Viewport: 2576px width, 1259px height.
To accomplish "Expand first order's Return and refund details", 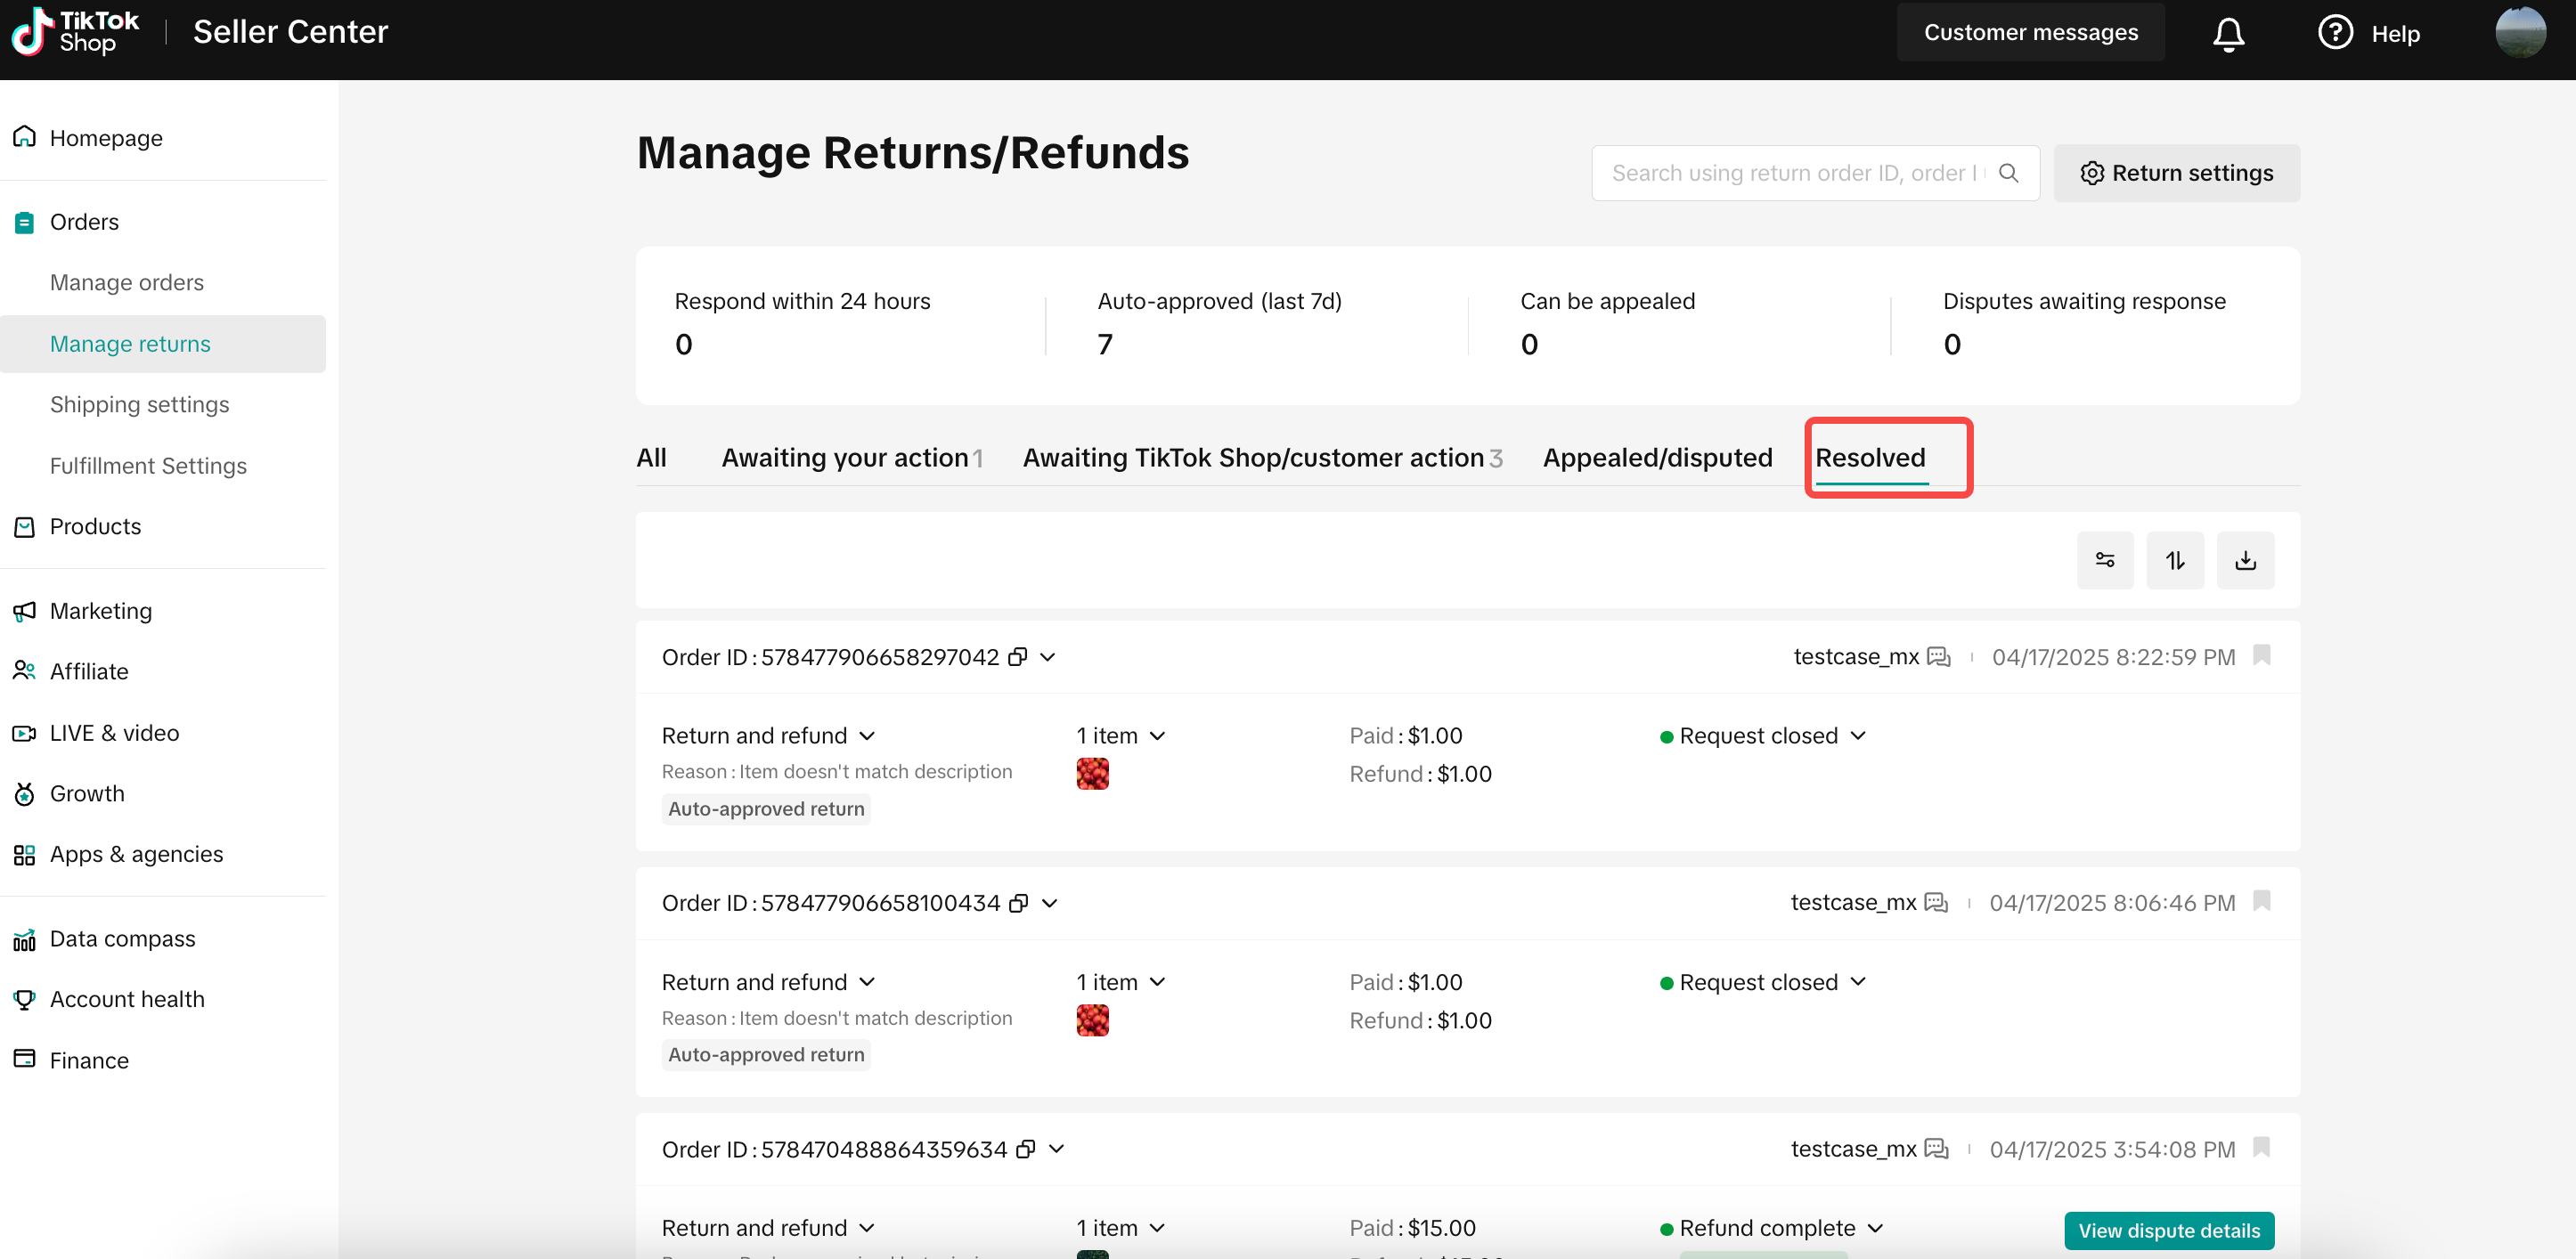I will (768, 736).
